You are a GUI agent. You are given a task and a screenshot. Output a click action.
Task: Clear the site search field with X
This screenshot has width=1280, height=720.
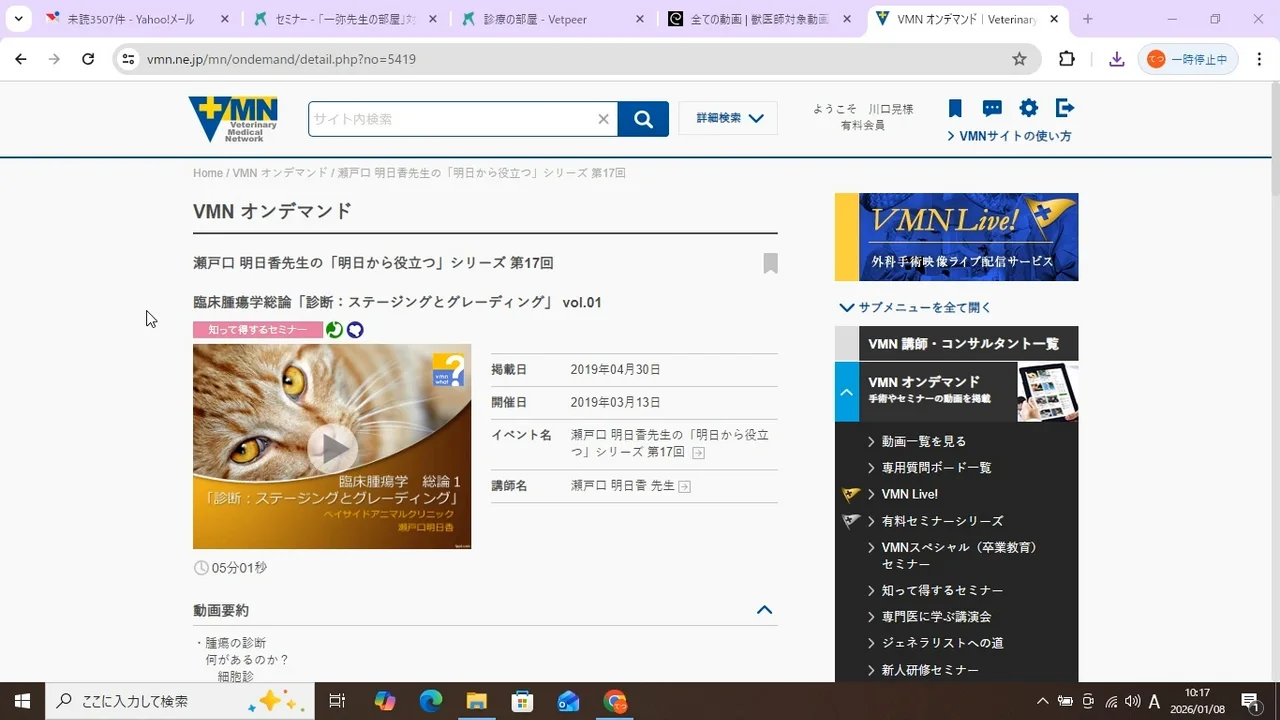tap(603, 119)
